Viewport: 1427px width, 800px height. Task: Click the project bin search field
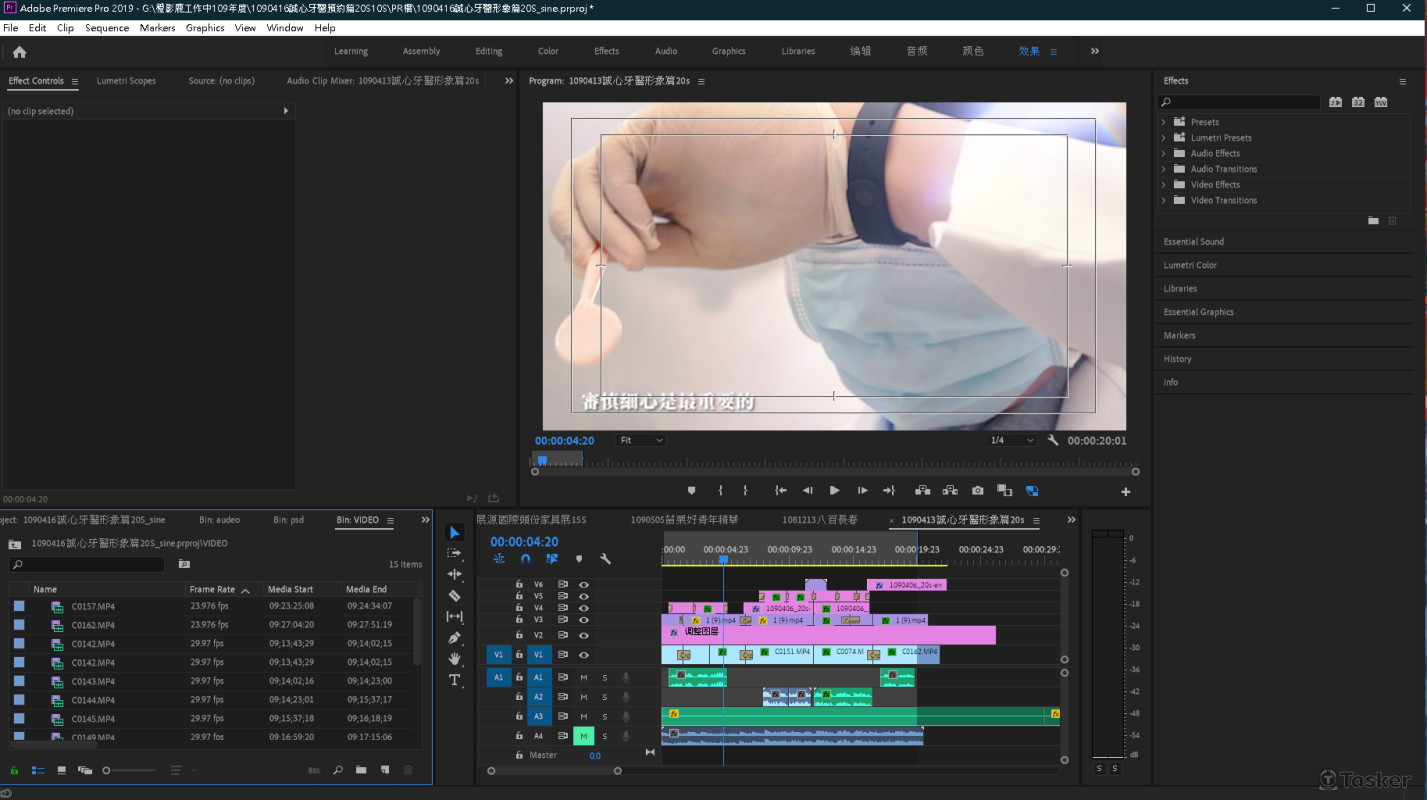coord(90,565)
